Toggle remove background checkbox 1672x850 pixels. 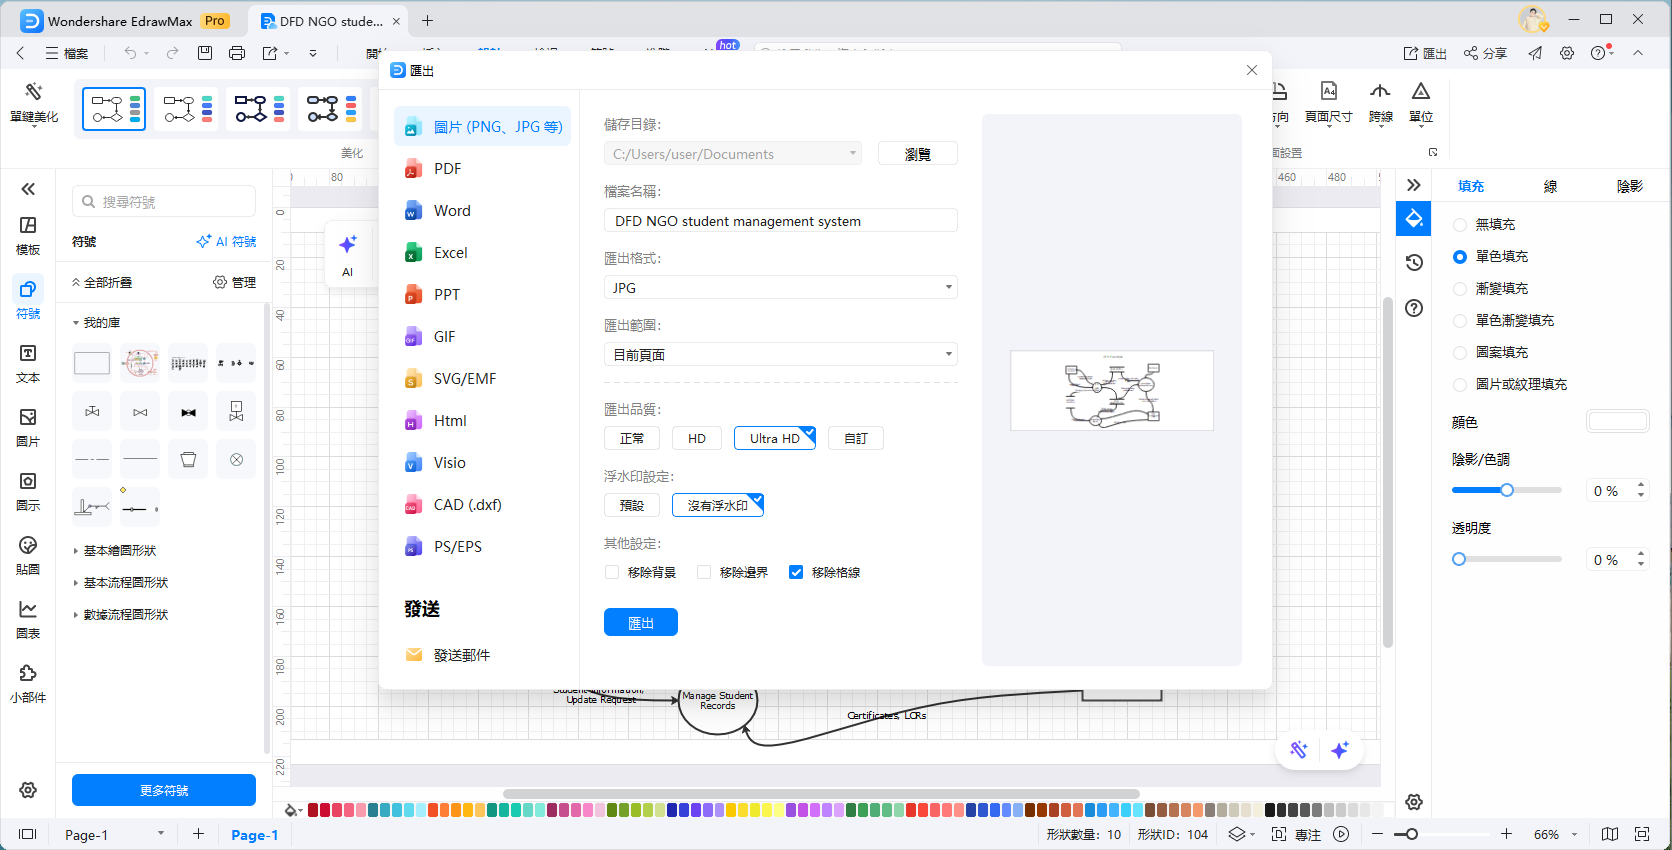(612, 572)
